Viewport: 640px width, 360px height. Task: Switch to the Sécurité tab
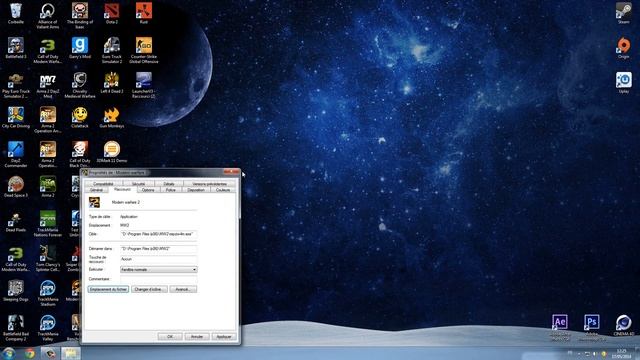[138, 184]
